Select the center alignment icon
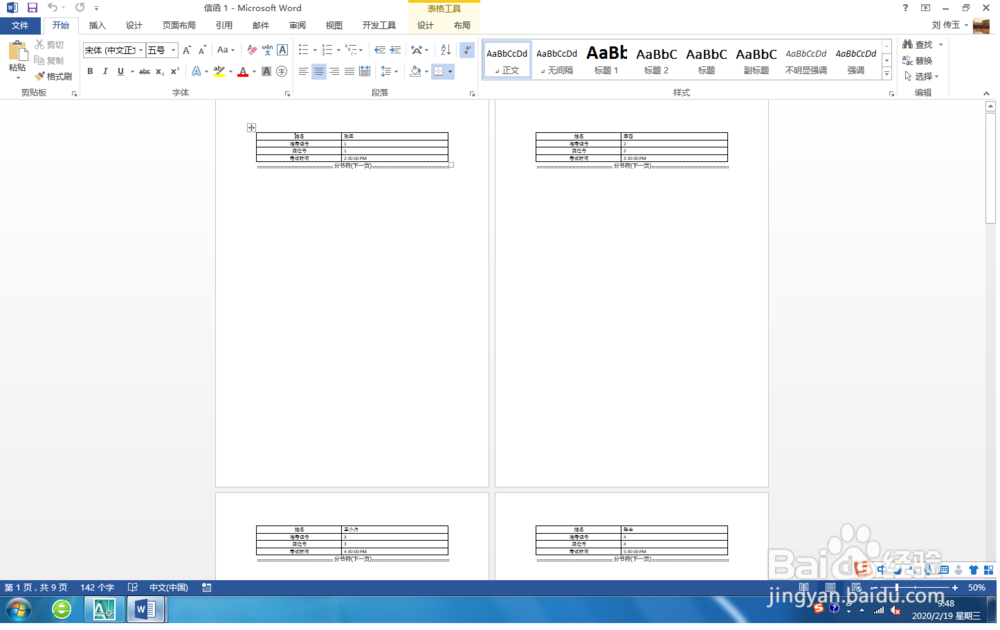This screenshot has width=1000, height=630. (x=317, y=70)
